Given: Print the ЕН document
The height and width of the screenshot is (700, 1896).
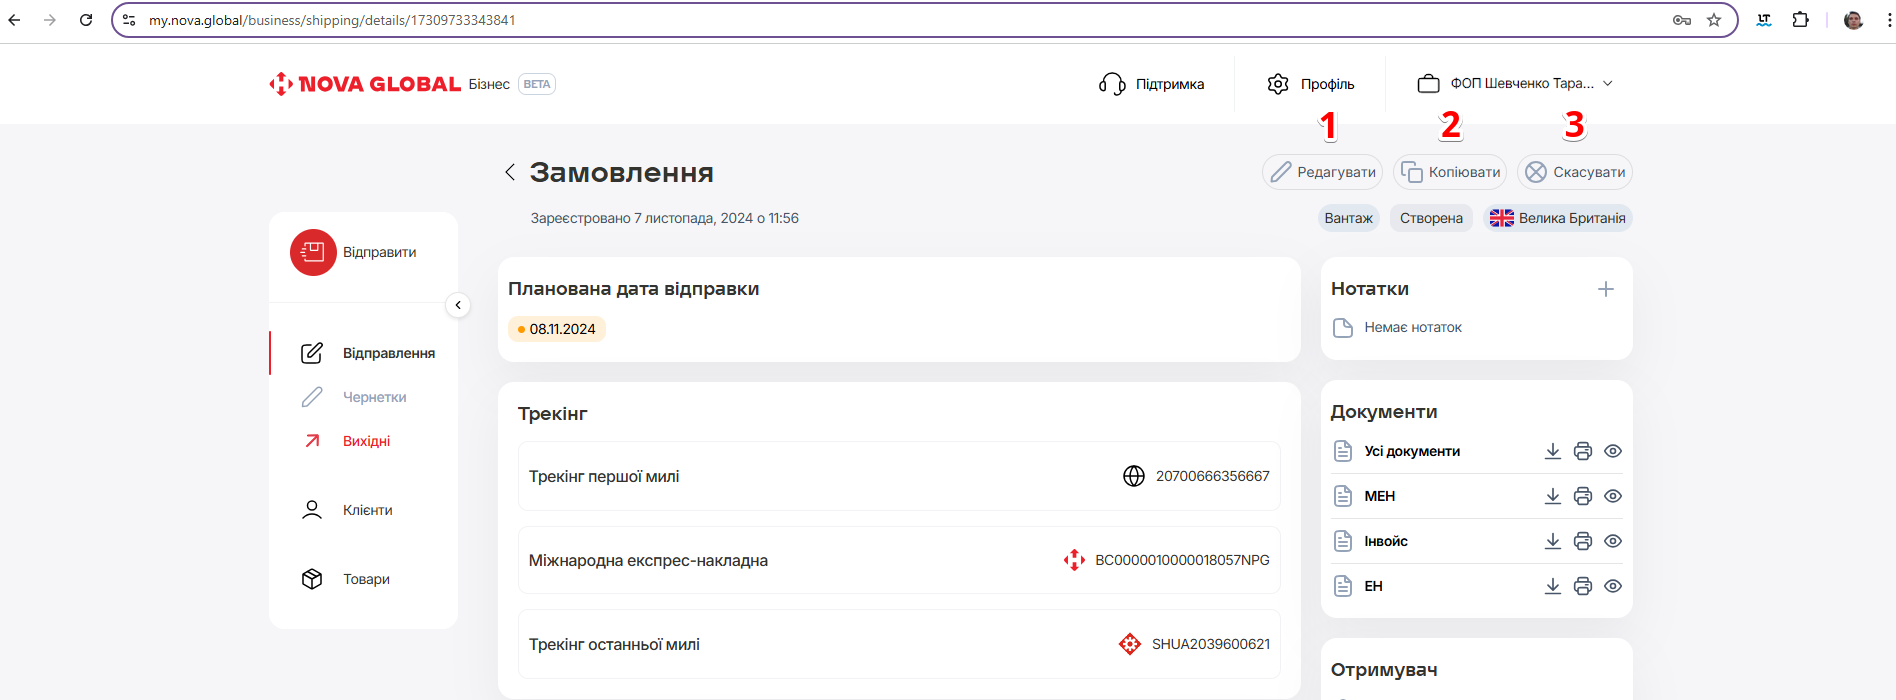Looking at the screenshot, I should coord(1582,586).
